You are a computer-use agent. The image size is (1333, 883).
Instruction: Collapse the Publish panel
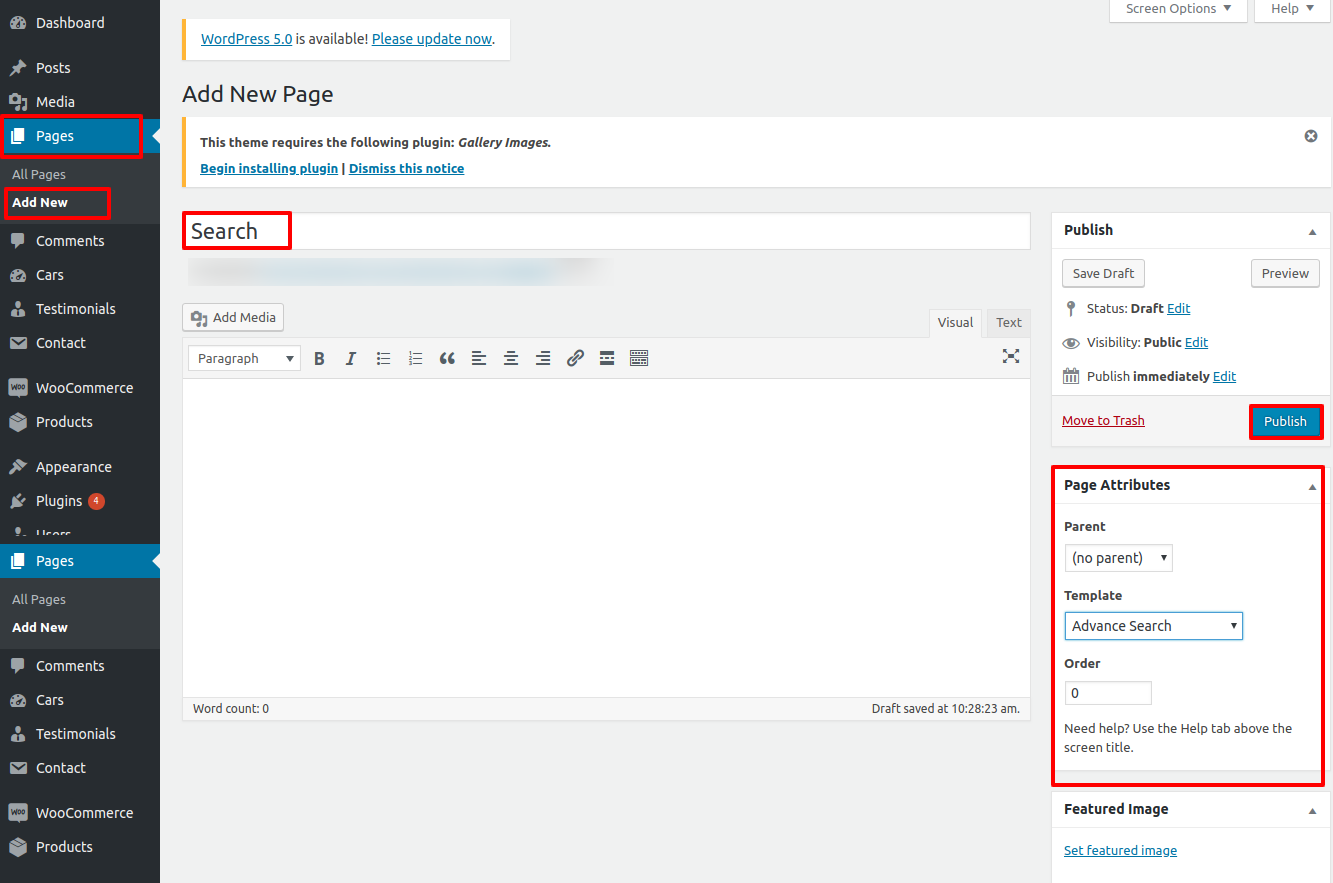coord(1312,231)
